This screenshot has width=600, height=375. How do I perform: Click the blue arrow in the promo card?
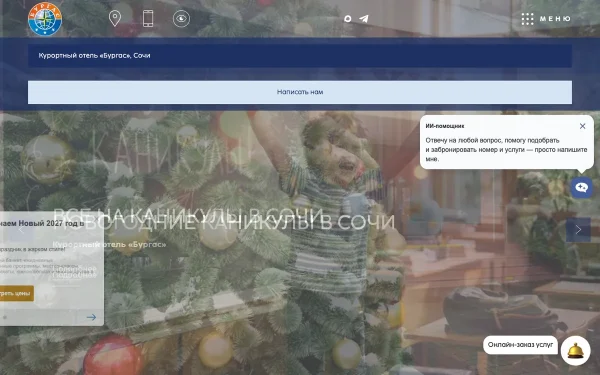pos(91,317)
